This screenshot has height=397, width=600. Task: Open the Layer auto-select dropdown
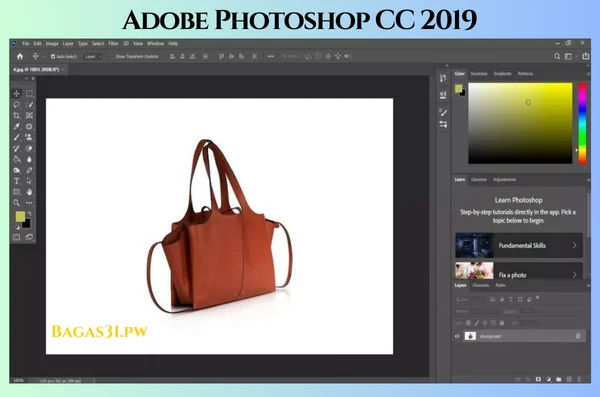coord(93,56)
